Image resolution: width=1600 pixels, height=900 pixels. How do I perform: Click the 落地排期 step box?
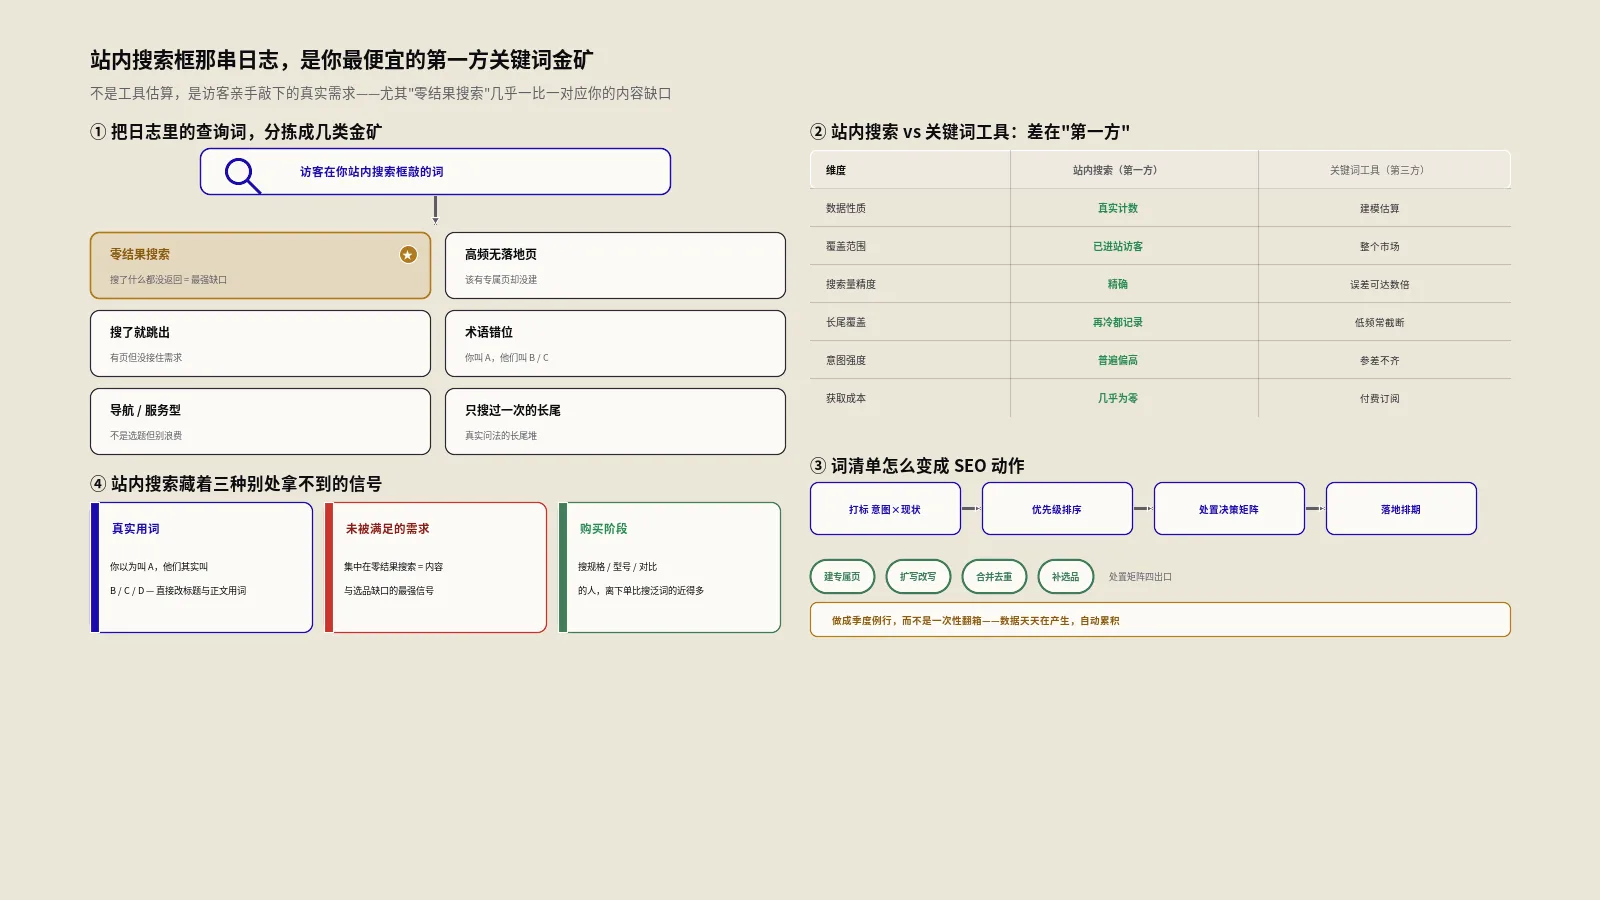coord(1401,509)
